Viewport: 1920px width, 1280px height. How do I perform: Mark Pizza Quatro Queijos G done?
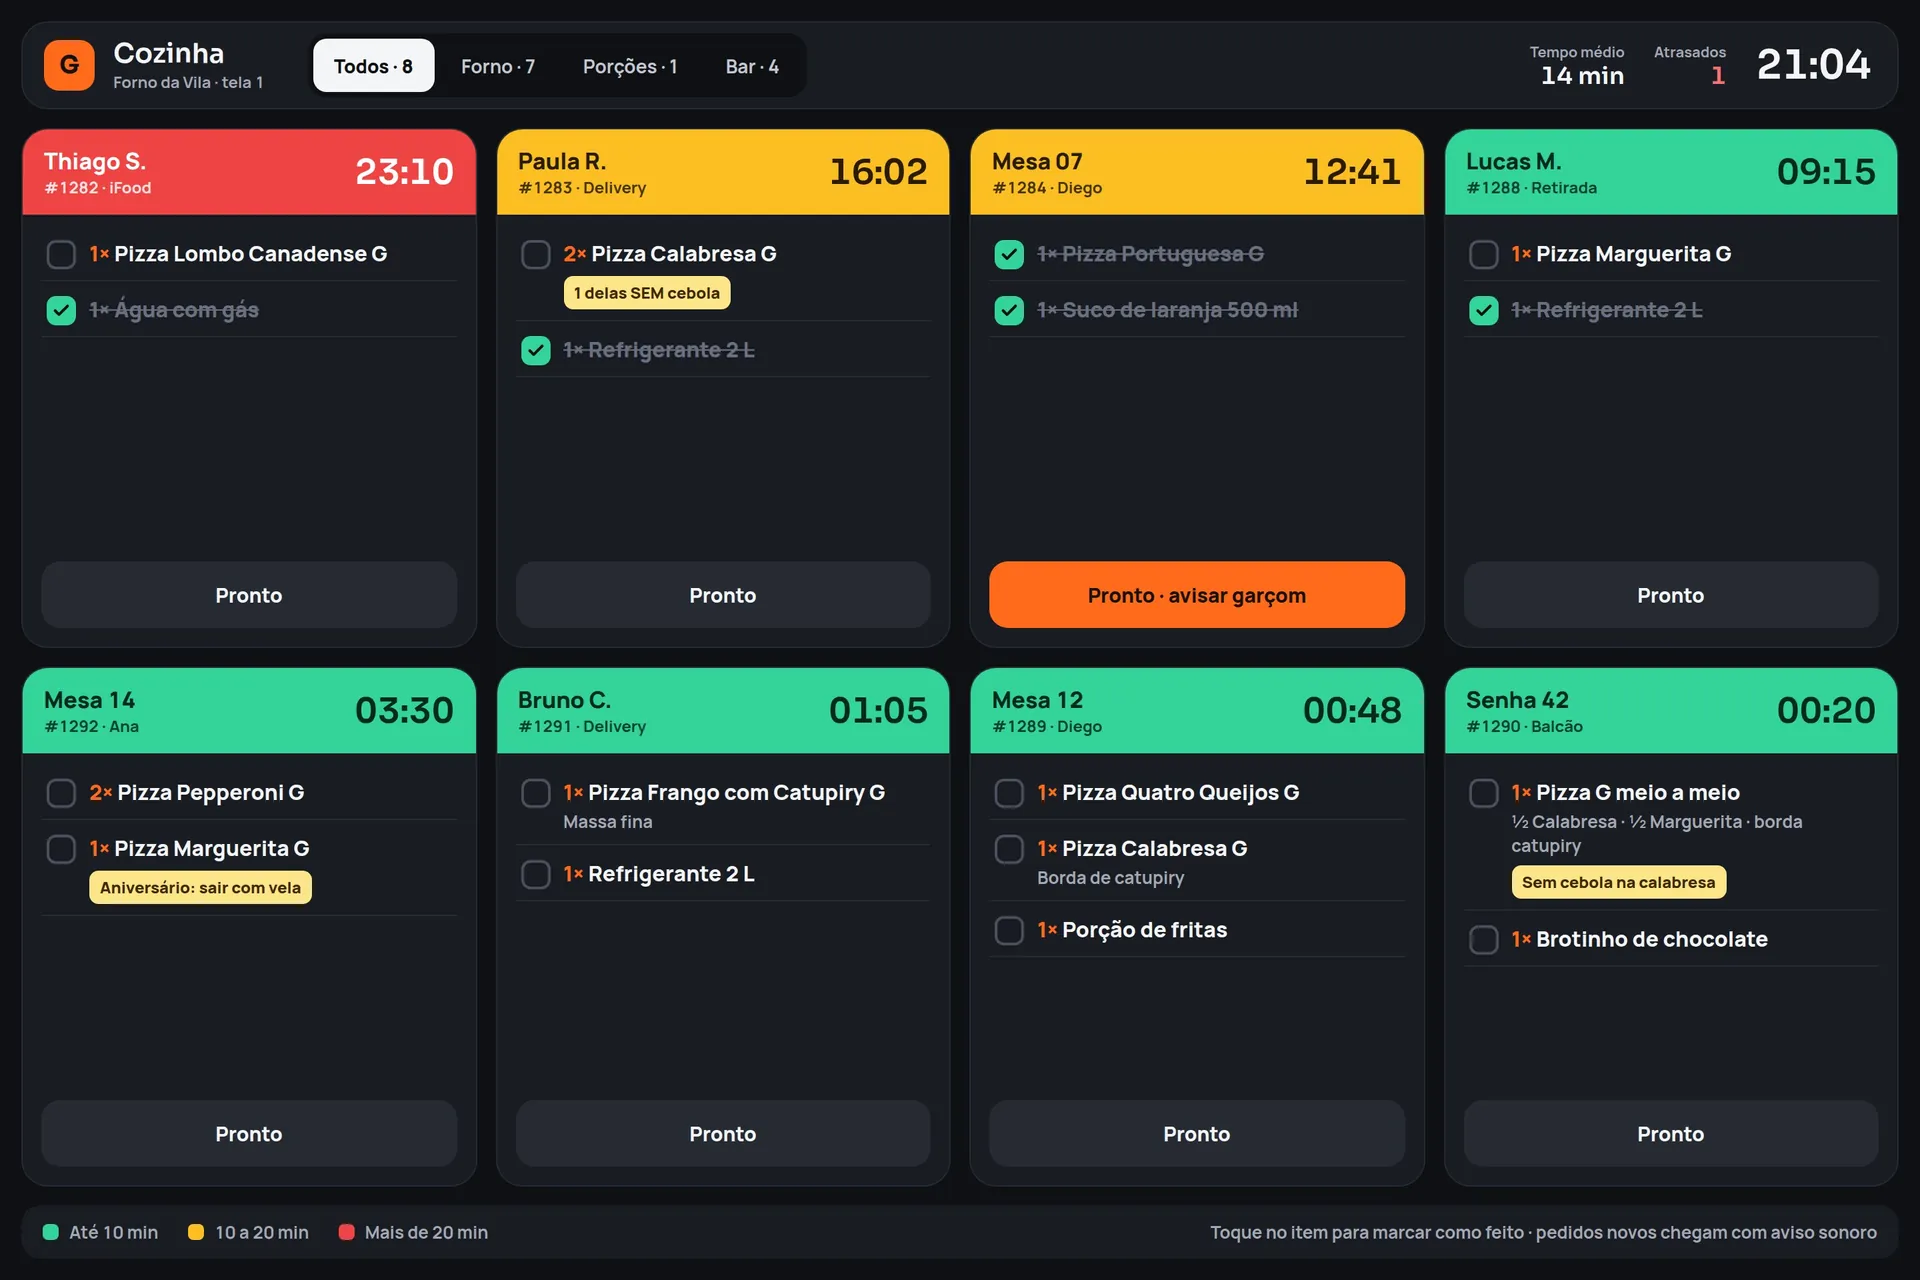point(1009,793)
